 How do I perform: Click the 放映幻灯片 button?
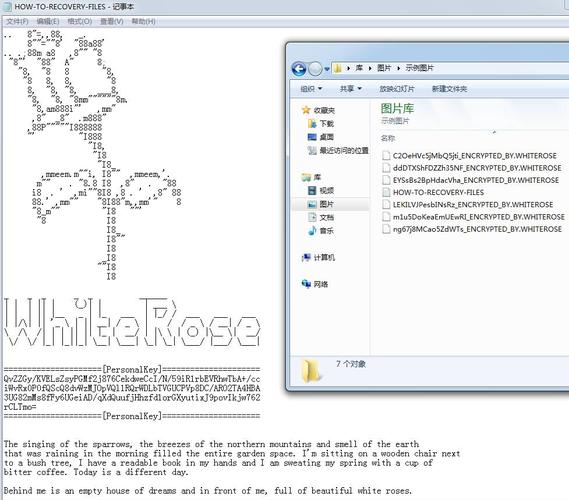pos(397,89)
